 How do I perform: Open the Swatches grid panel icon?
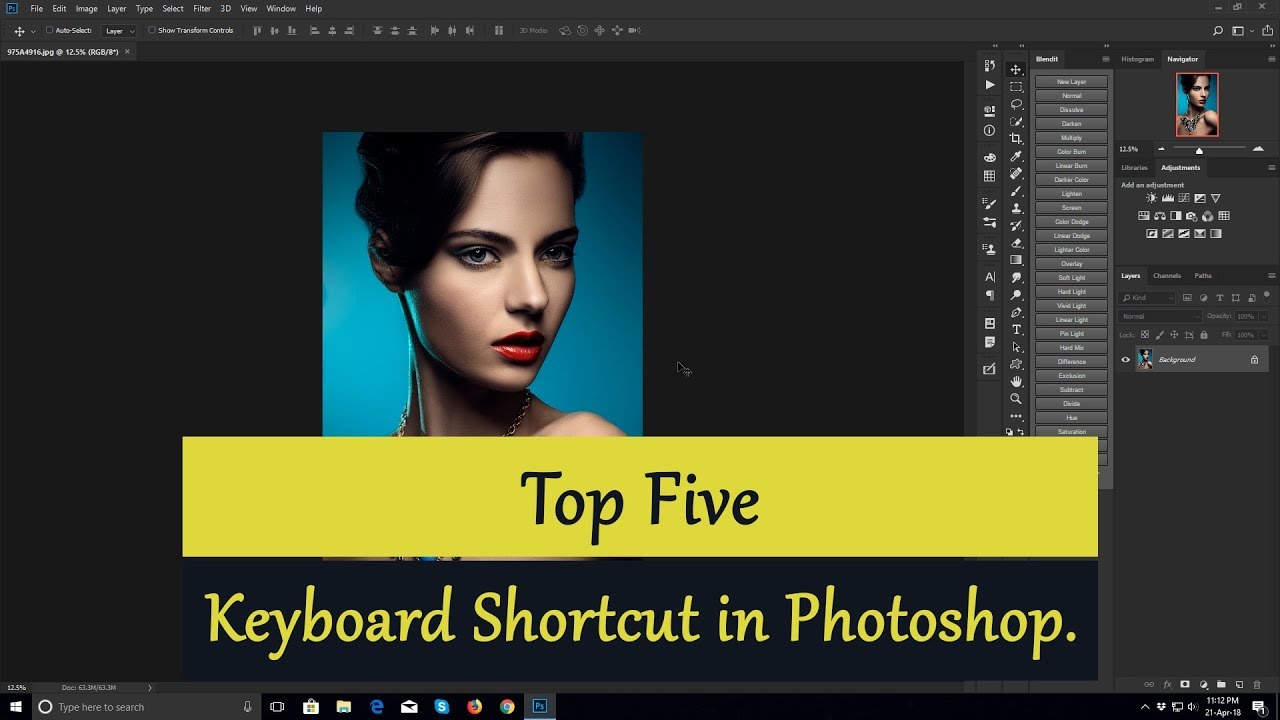click(990, 176)
